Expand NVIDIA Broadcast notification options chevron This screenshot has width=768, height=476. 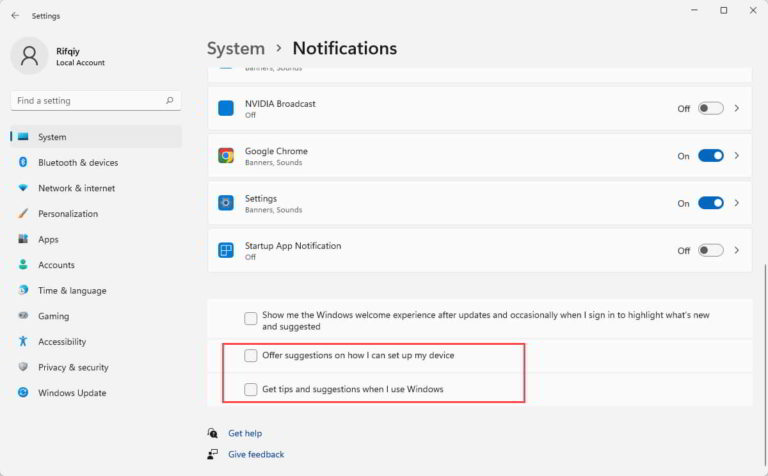pyautogui.click(x=737, y=108)
